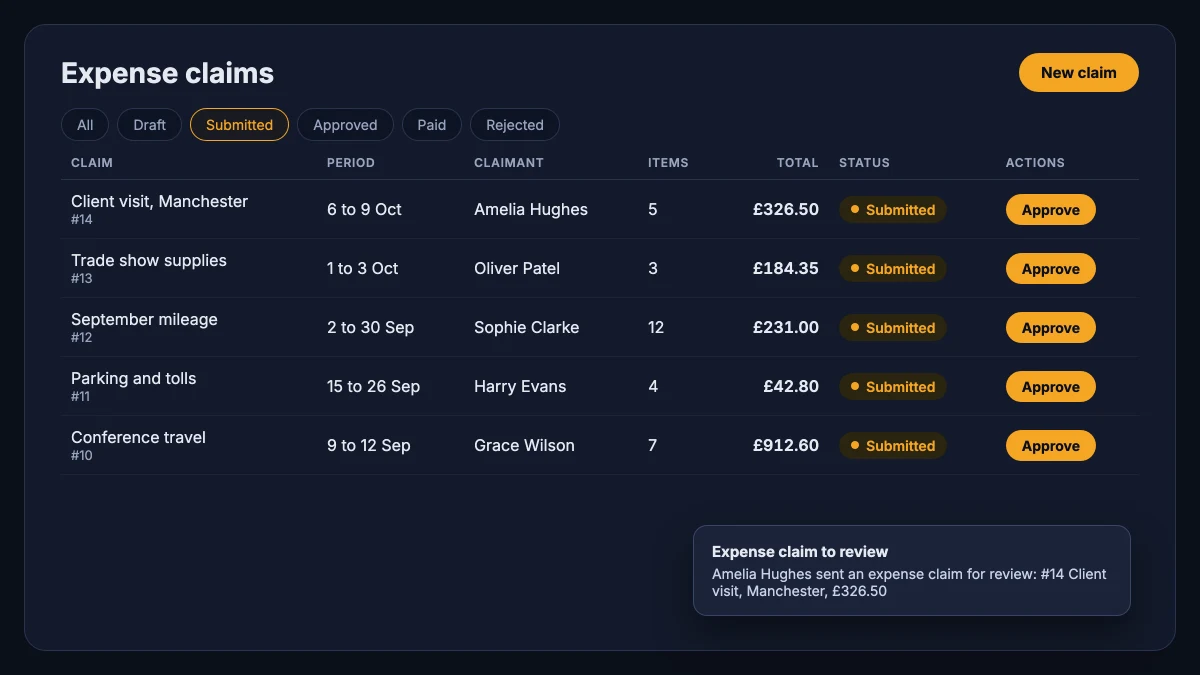Image resolution: width=1200 pixels, height=675 pixels.
Task: Open claim Parking and tolls
Action: pos(134,378)
